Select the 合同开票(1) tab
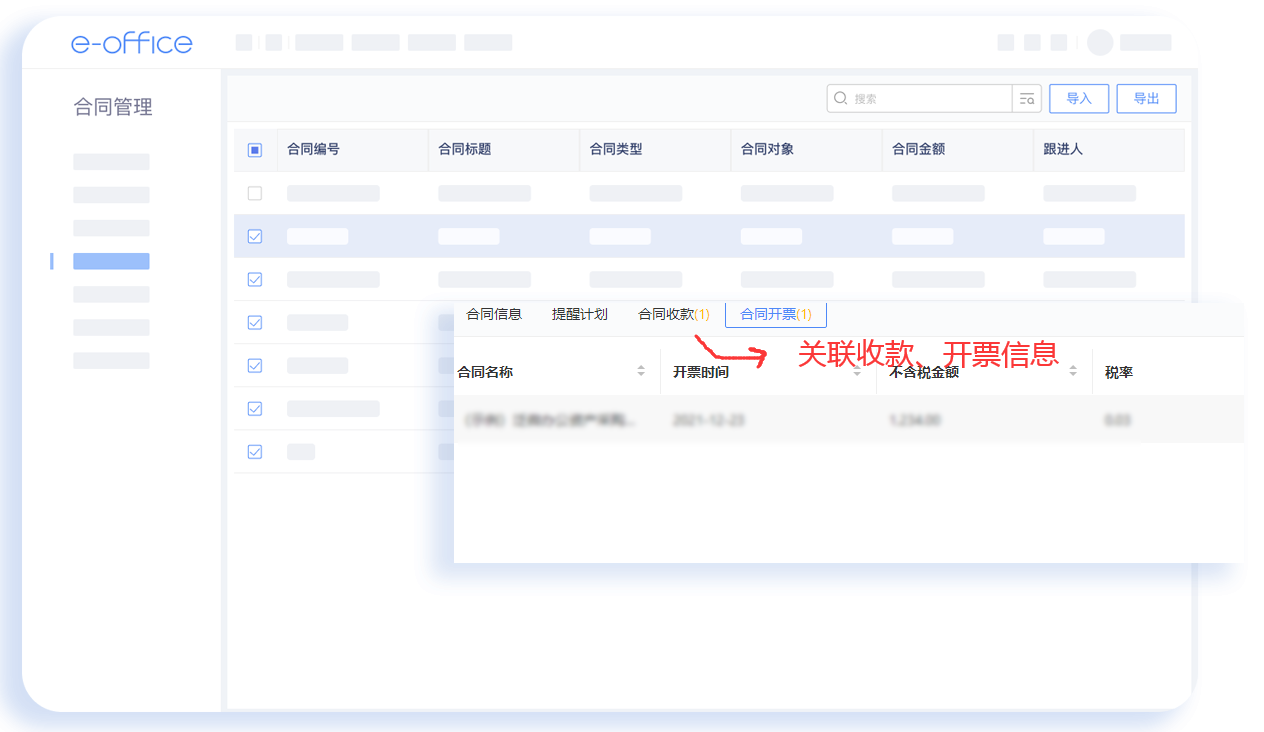 pos(776,314)
